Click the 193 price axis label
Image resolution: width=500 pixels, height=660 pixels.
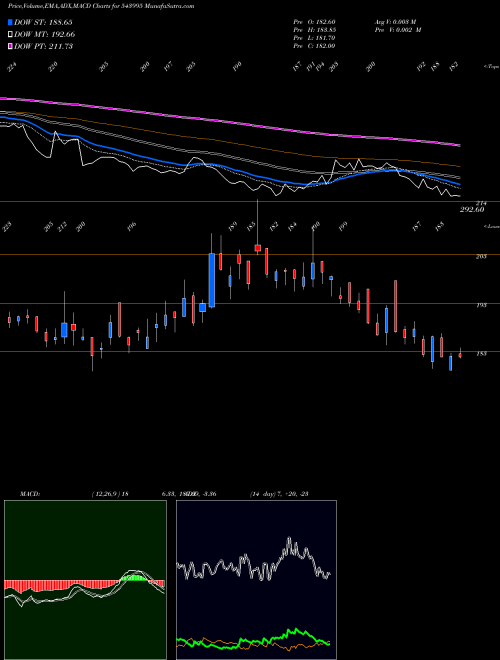(x=481, y=305)
